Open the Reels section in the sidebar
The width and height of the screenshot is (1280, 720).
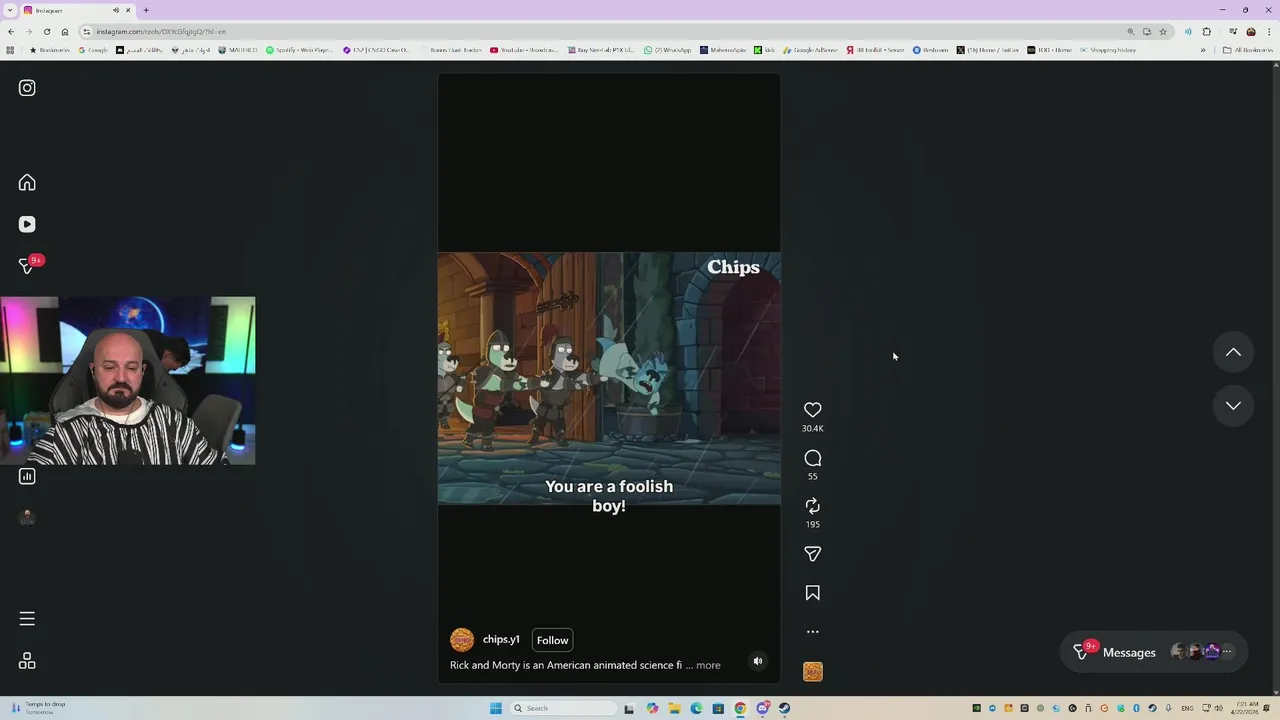27,224
